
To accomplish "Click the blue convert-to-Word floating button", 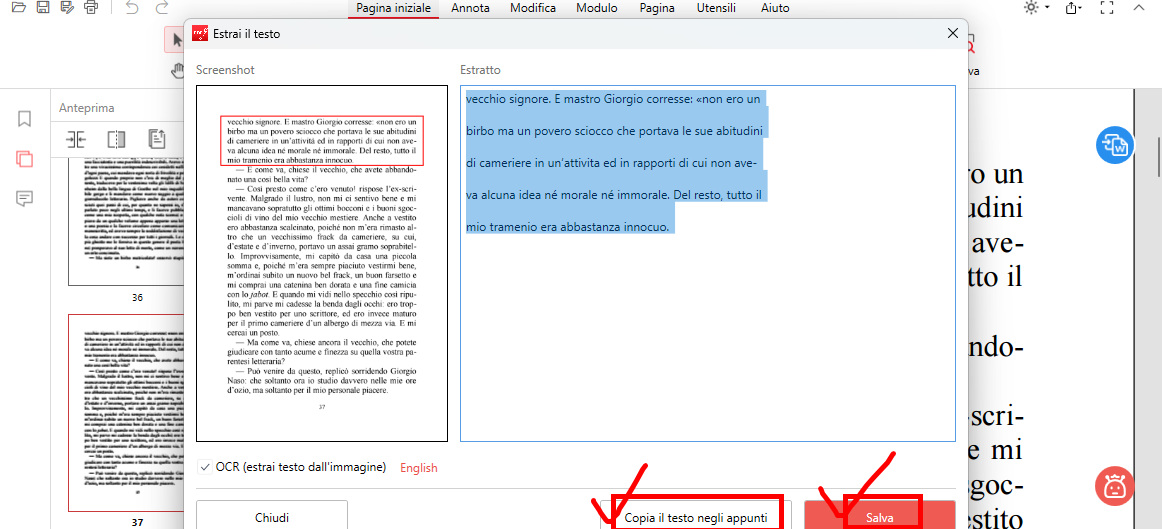I will [x=1113, y=145].
